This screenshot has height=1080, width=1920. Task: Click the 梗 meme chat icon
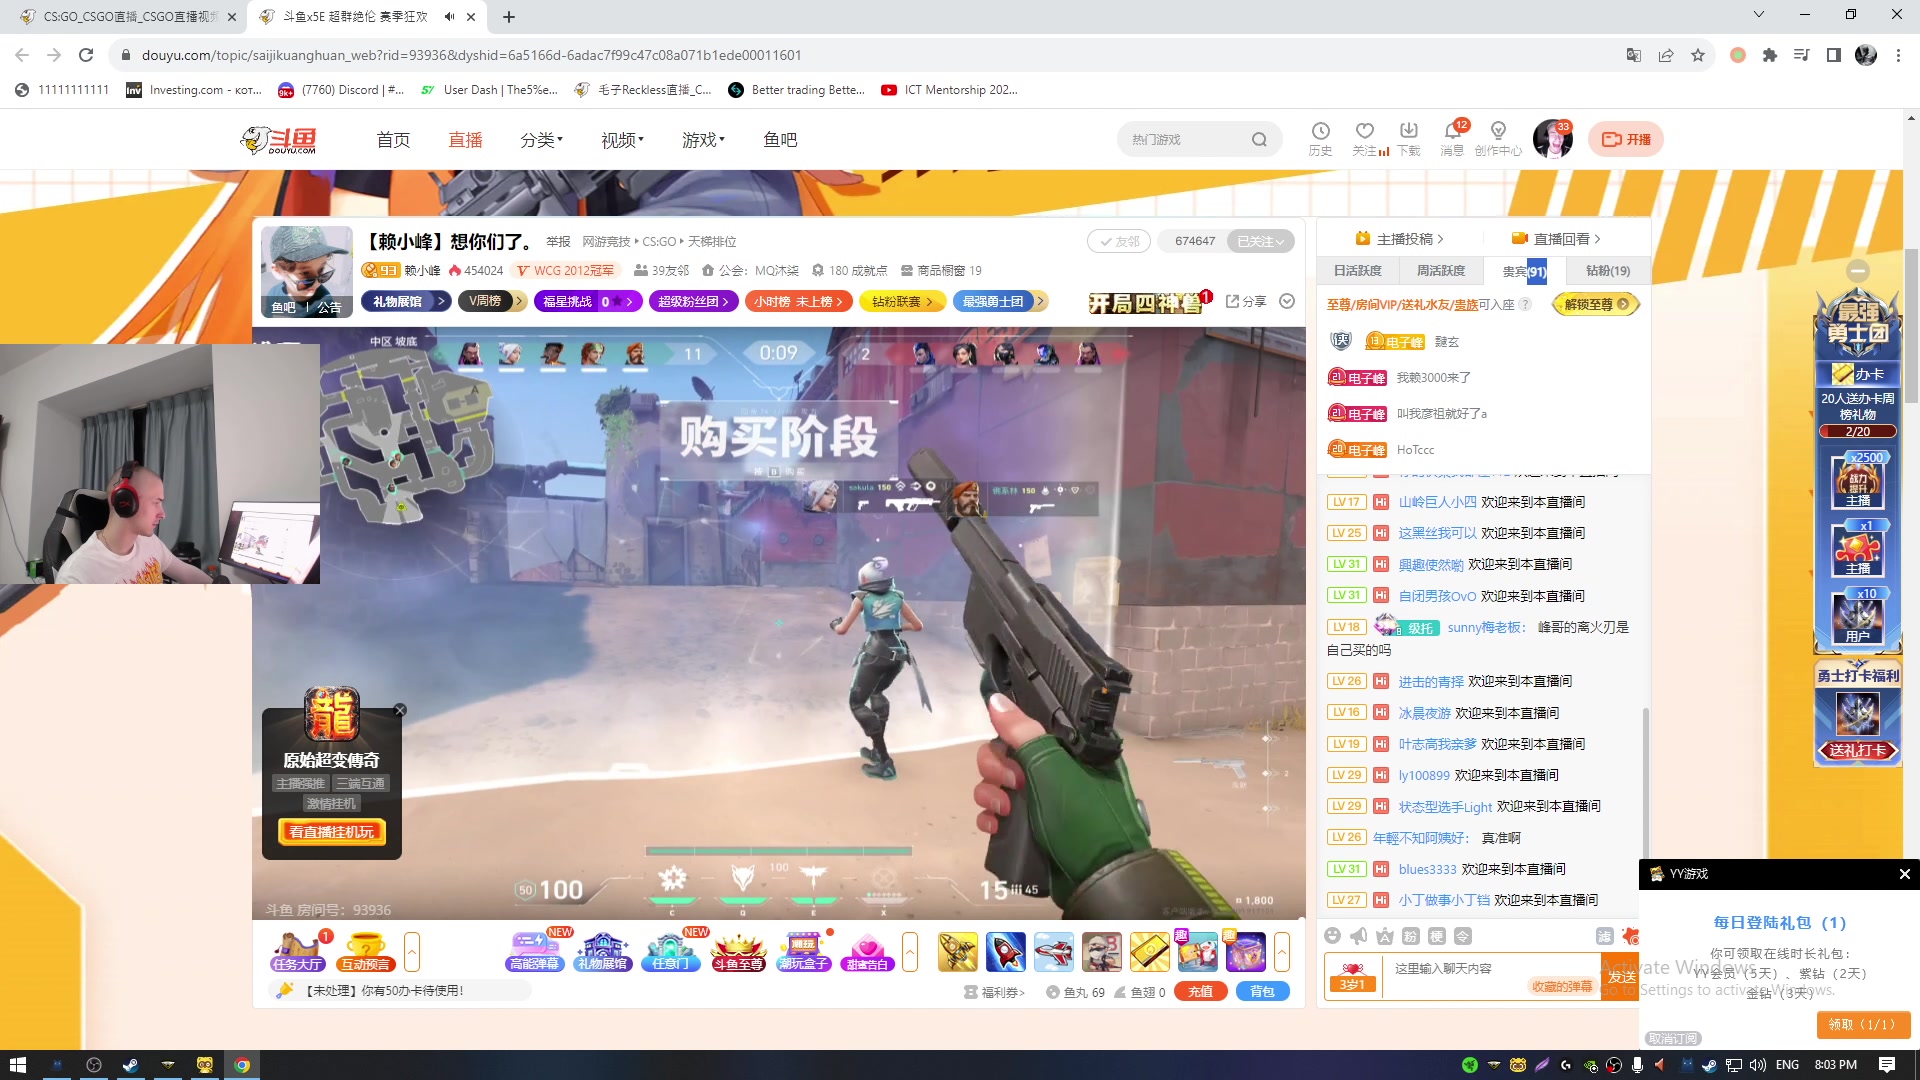1436,936
